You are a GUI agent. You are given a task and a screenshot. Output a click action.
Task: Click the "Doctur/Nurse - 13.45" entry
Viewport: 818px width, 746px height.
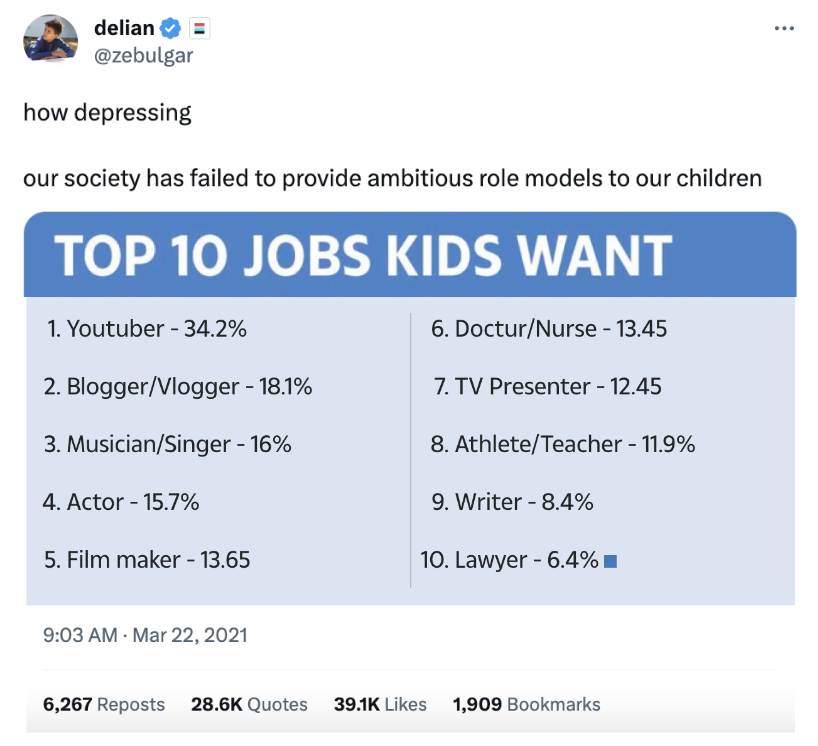[549, 329]
